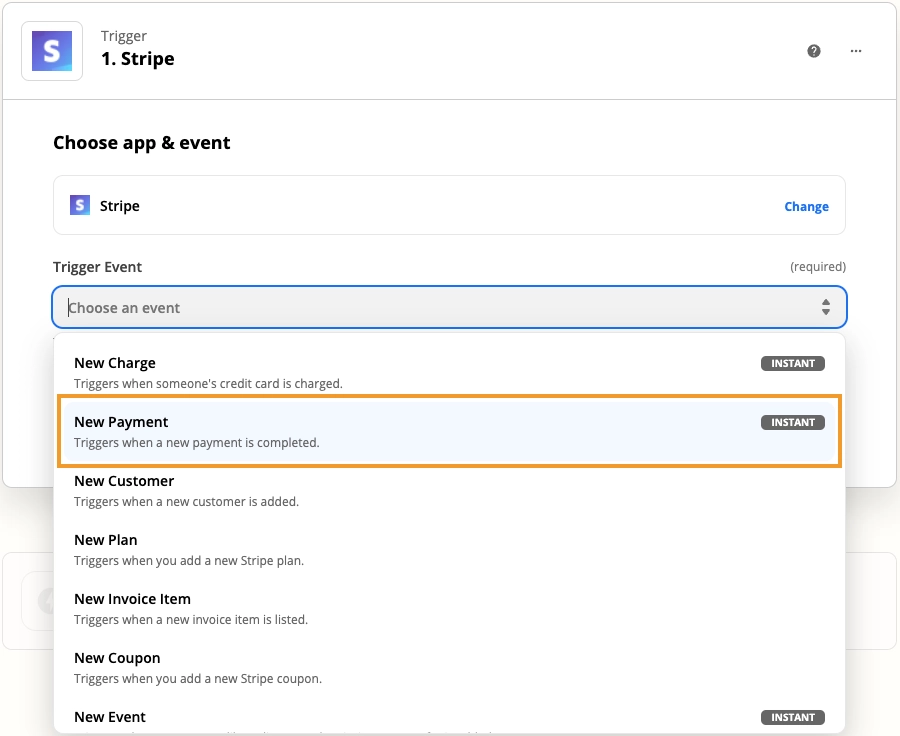Pick the New Coupon option
Viewport: 900px width, 736px height.
click(x=449, y=668)
